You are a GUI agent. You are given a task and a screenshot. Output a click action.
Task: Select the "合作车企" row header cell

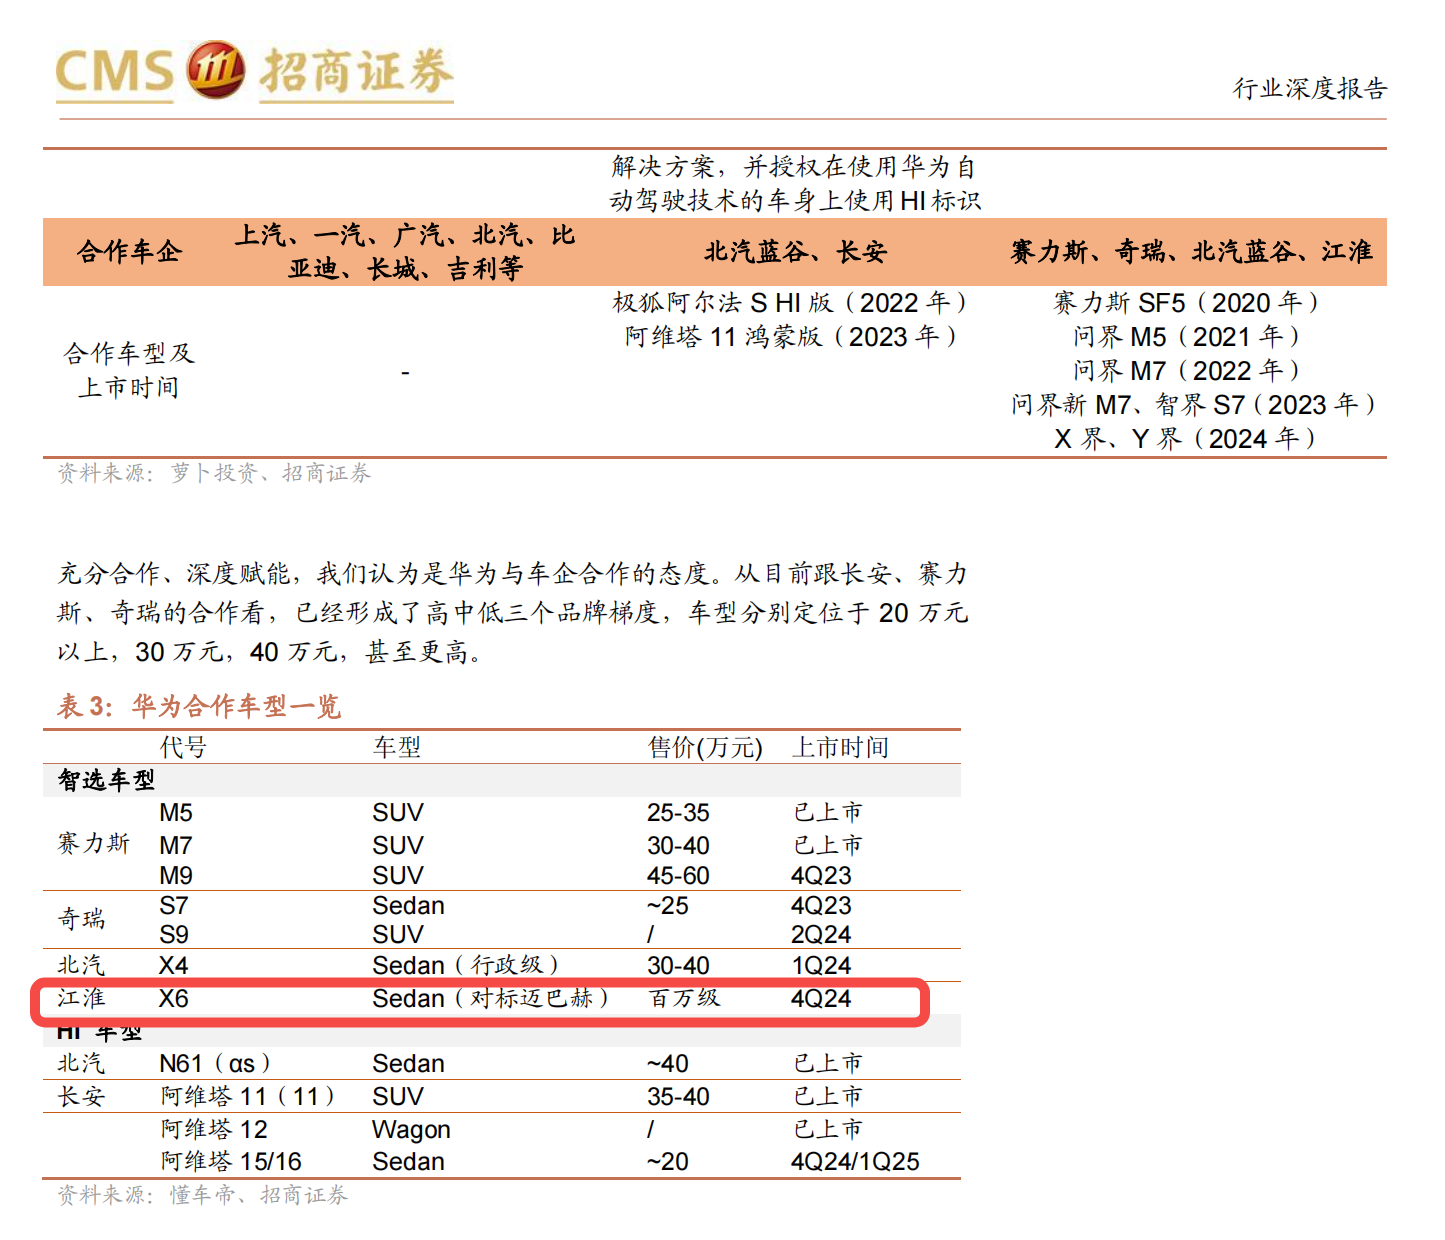(129, 252)
